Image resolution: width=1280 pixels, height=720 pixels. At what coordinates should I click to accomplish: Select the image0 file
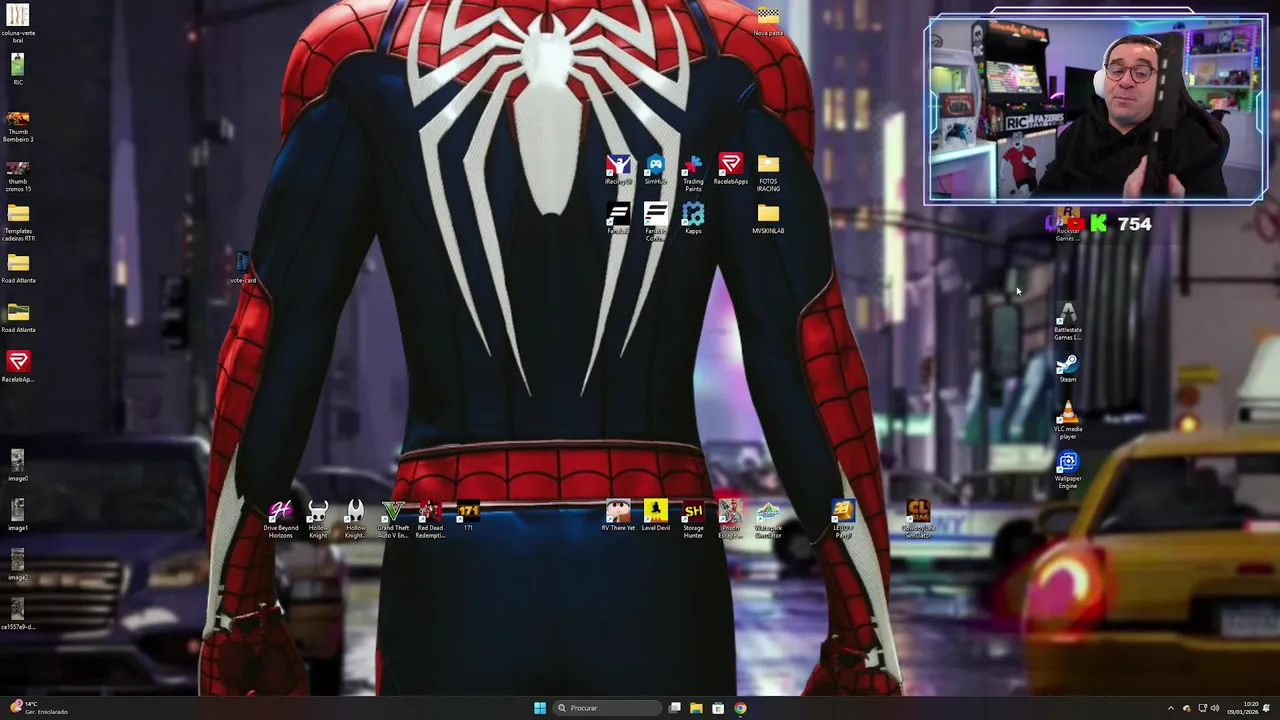pyautogui.click(x=18, y=466)
